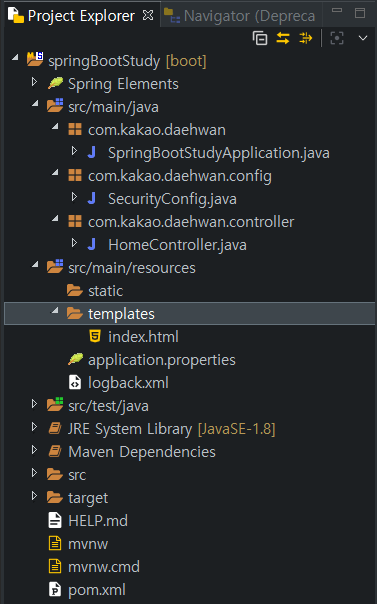Click the logback.xml file icon
The image size is (377, 604).
[75, 383]
